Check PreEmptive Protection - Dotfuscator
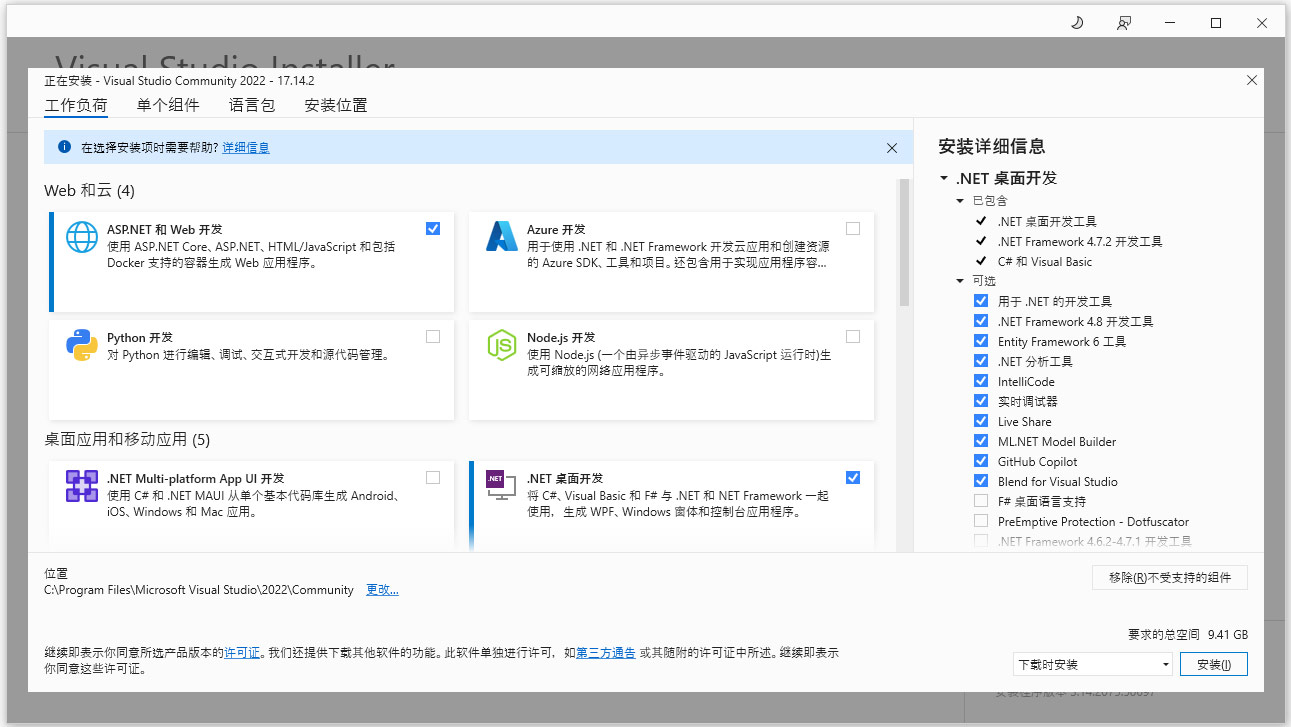This screenshot has height=727, width=1291. point(981,521)
